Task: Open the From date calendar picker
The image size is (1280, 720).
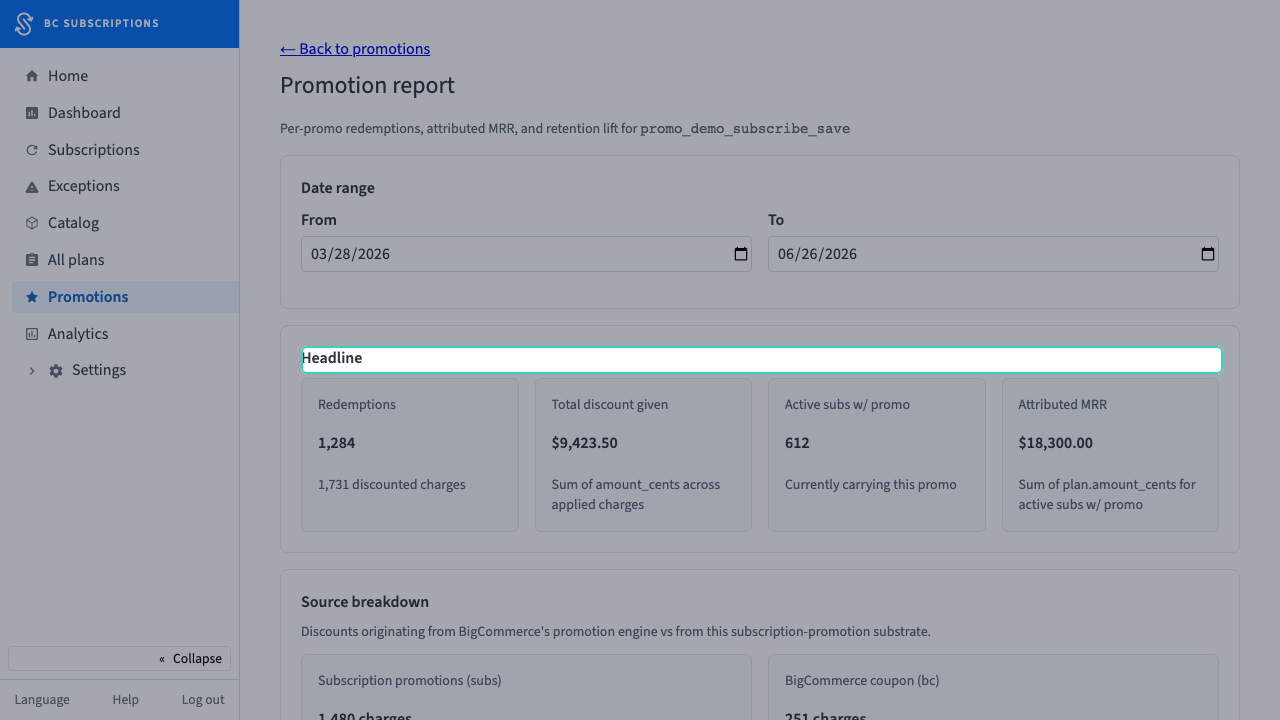Action: click(741, 254)
